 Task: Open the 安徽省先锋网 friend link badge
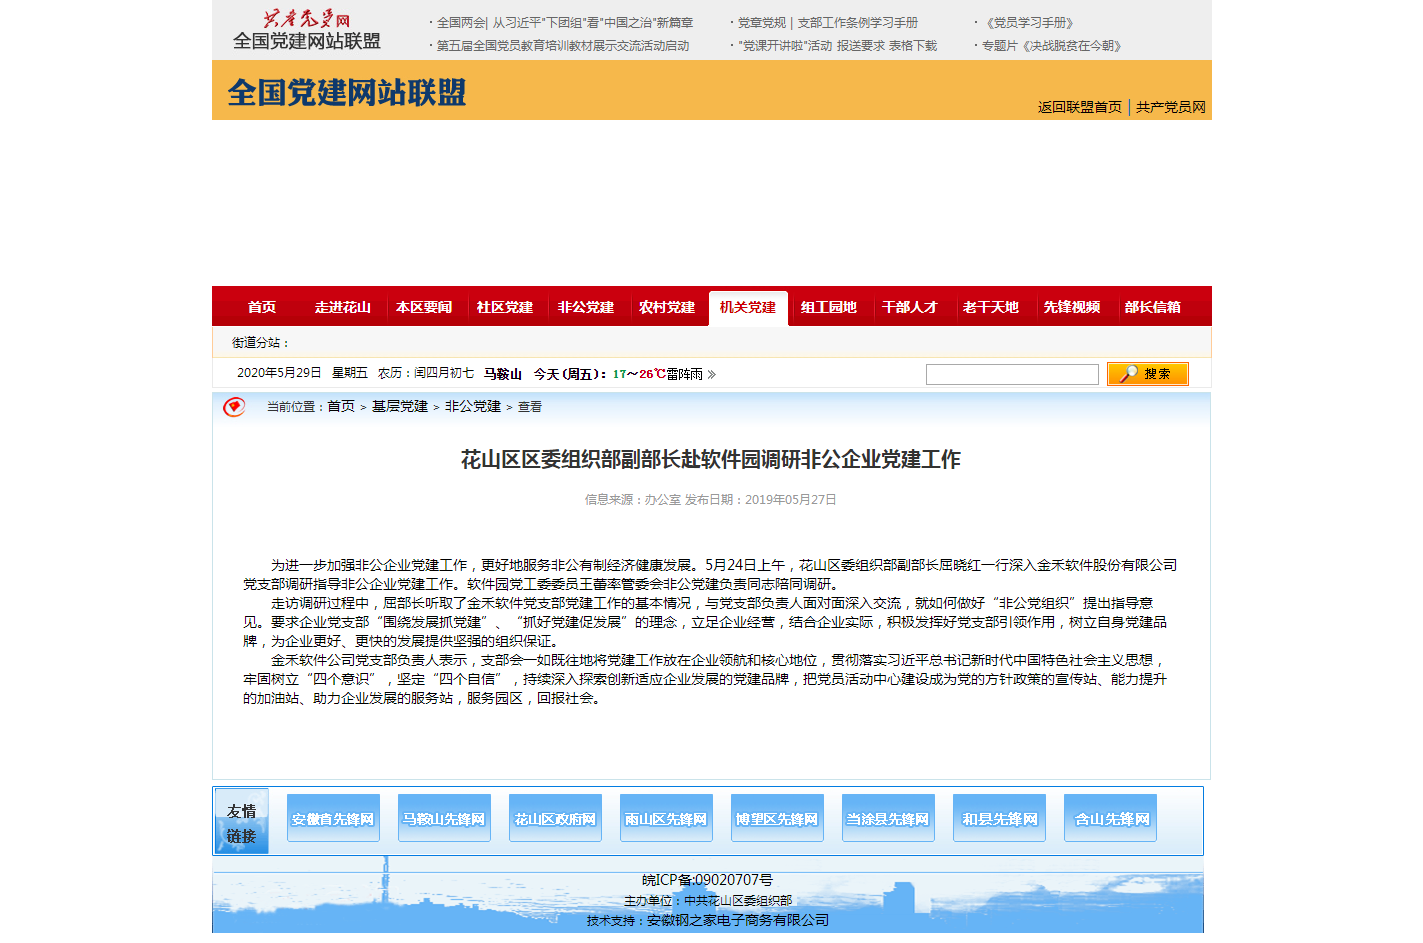click(333, 819)
